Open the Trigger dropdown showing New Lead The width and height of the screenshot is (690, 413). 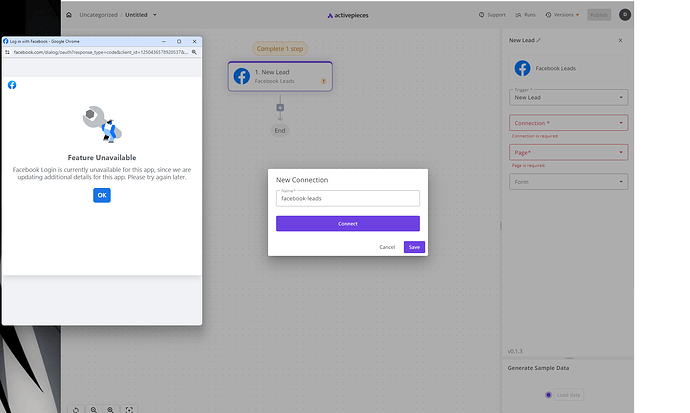[x=569, y=98]
